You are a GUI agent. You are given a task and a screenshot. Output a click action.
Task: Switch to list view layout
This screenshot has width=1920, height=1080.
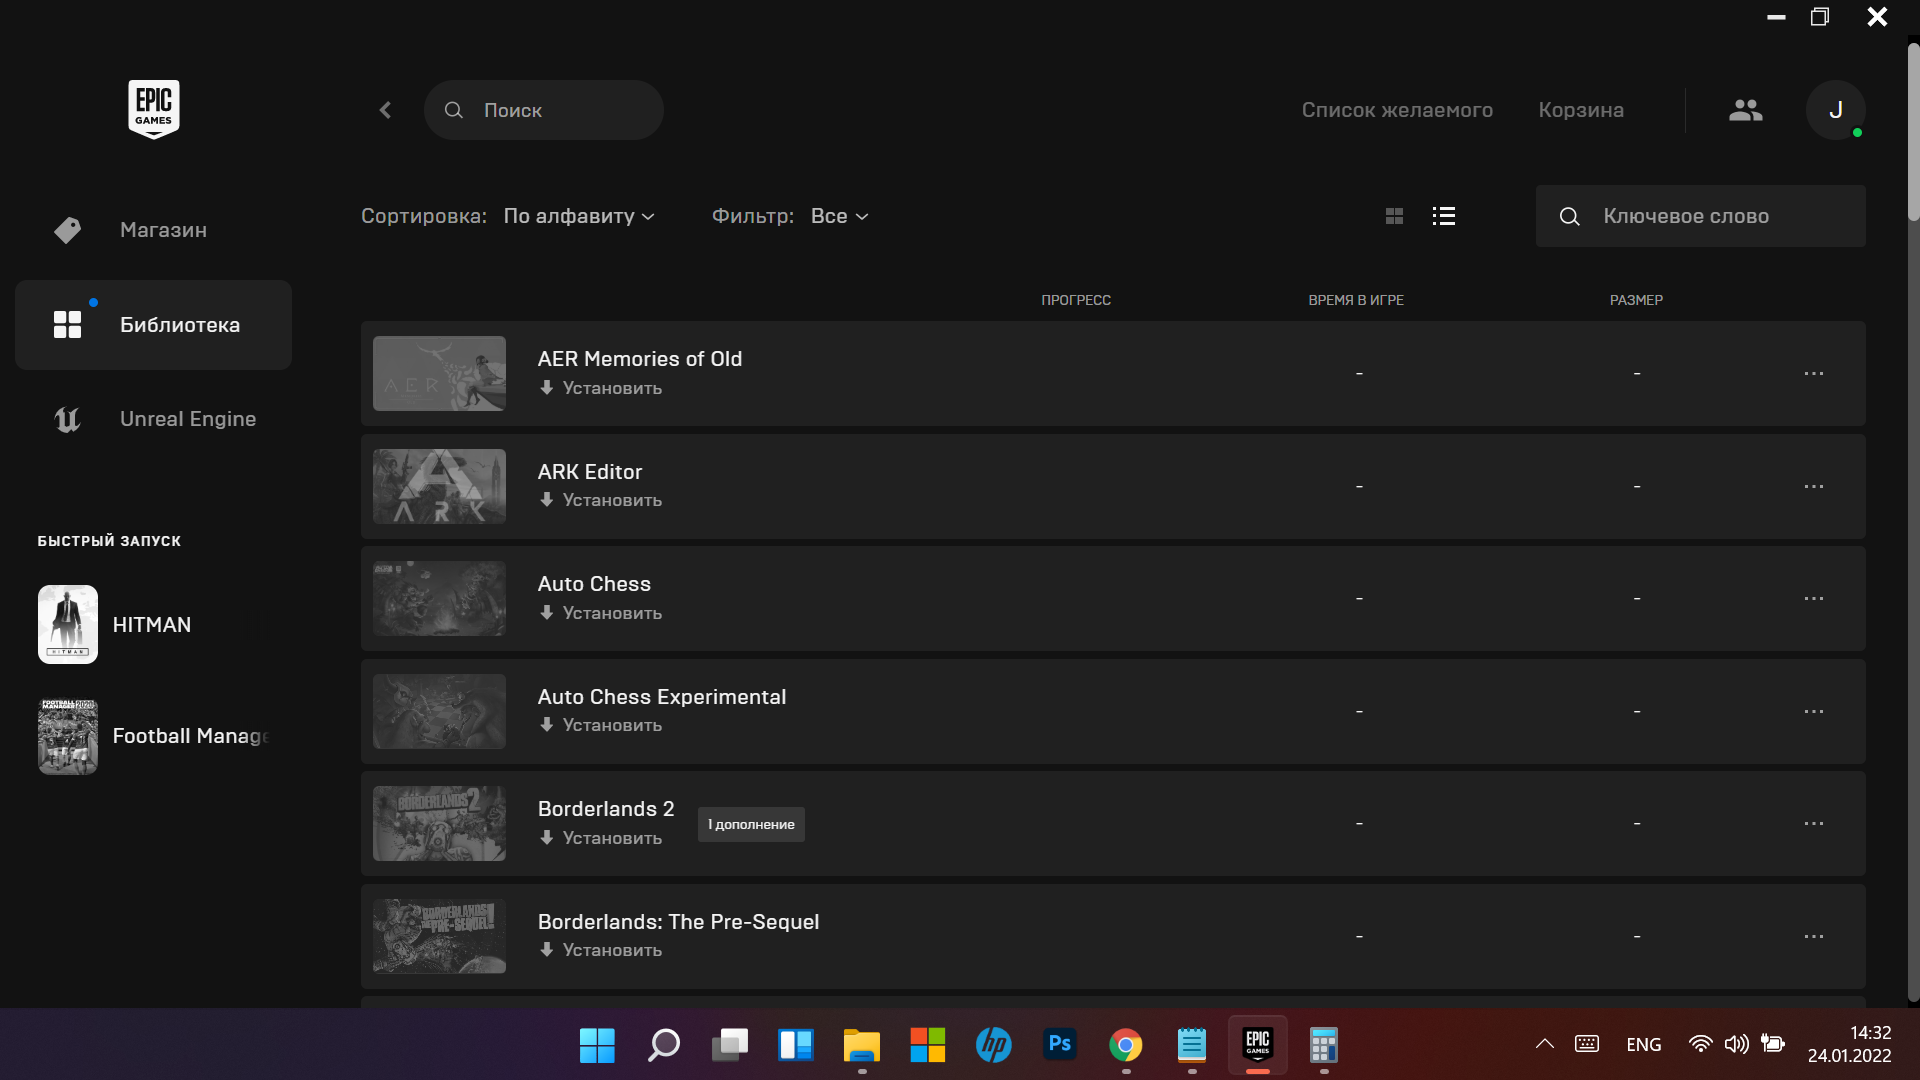1443,216
